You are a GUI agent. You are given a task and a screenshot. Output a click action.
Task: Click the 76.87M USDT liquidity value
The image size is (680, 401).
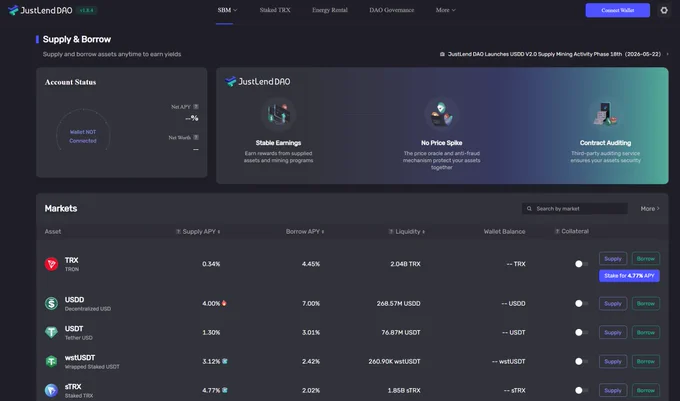(401, 333)
